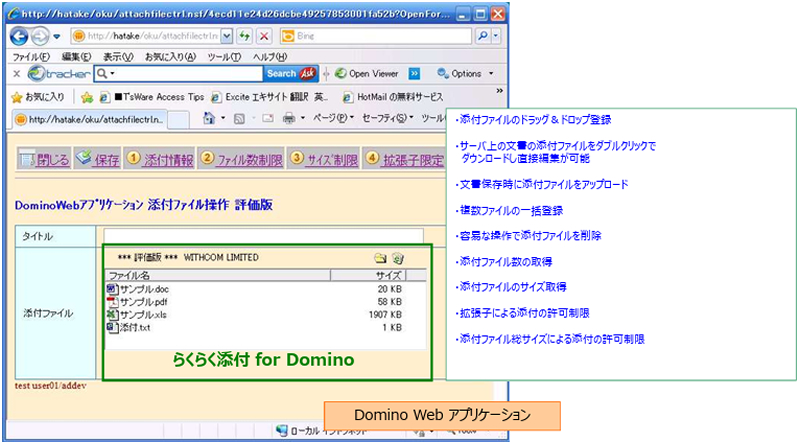Image resolution: width=800 pixels, height=442 pixels.
Task: Open the HotMail の無料サービス favorite
Action: point(393,97)
